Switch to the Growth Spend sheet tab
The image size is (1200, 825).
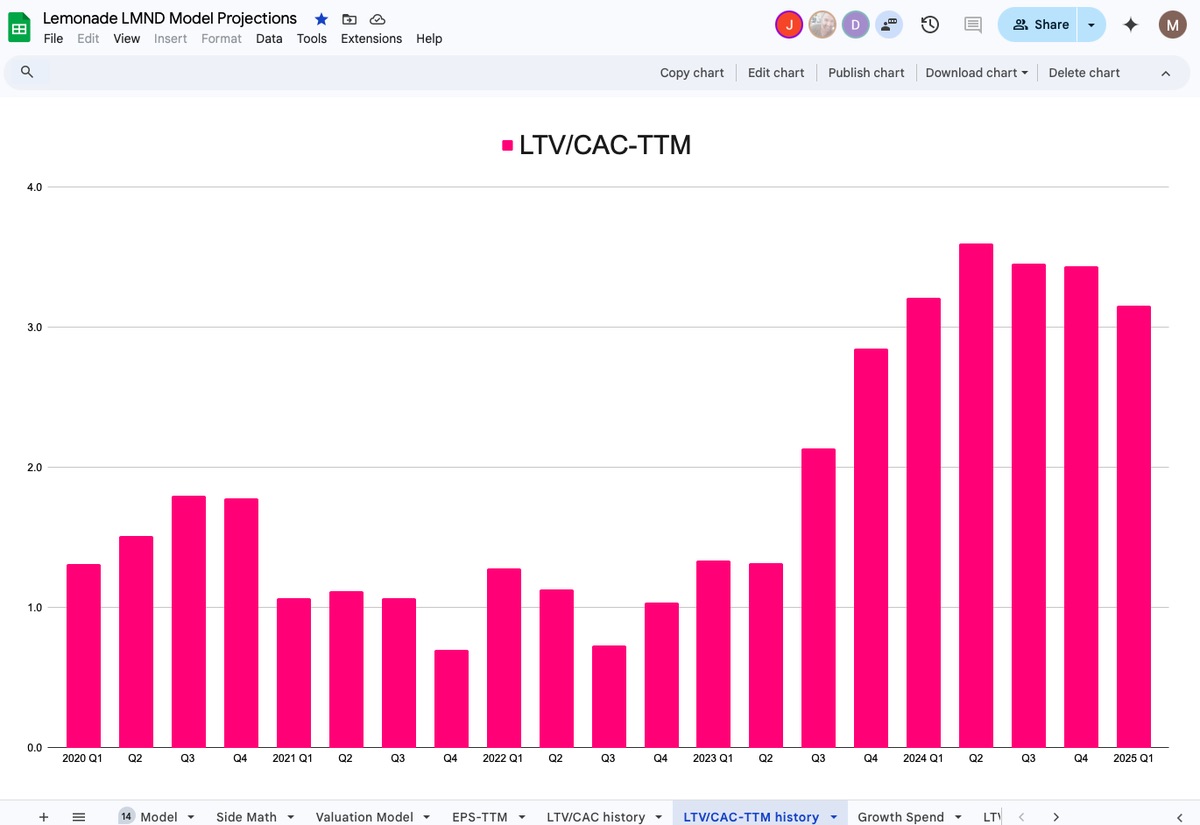(900, 817)
